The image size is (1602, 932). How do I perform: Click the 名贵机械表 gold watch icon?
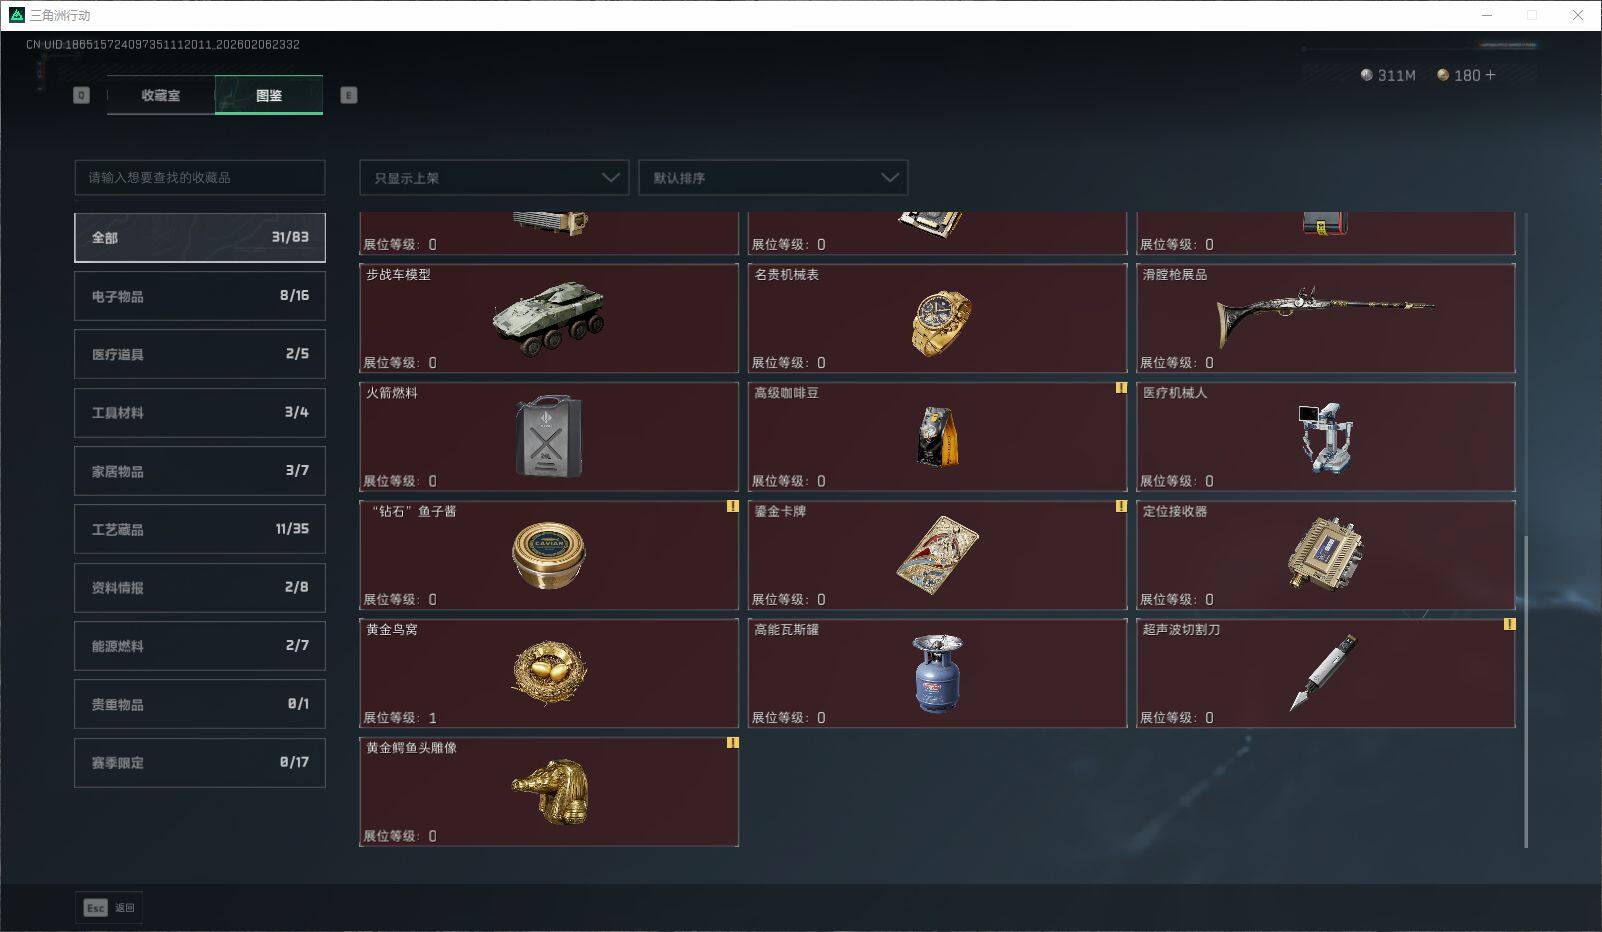click(940, 322)
